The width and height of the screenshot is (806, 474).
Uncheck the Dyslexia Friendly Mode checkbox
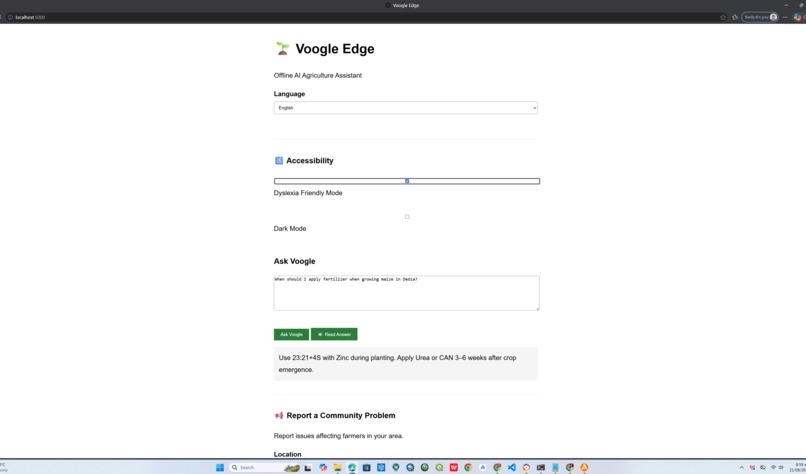click(407, 181)
